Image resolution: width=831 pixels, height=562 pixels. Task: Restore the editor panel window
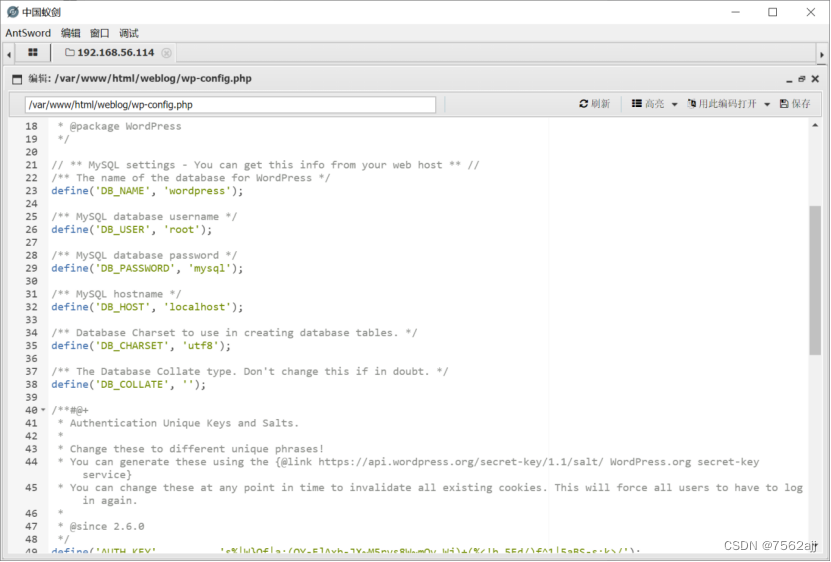[x=802, y=79]
